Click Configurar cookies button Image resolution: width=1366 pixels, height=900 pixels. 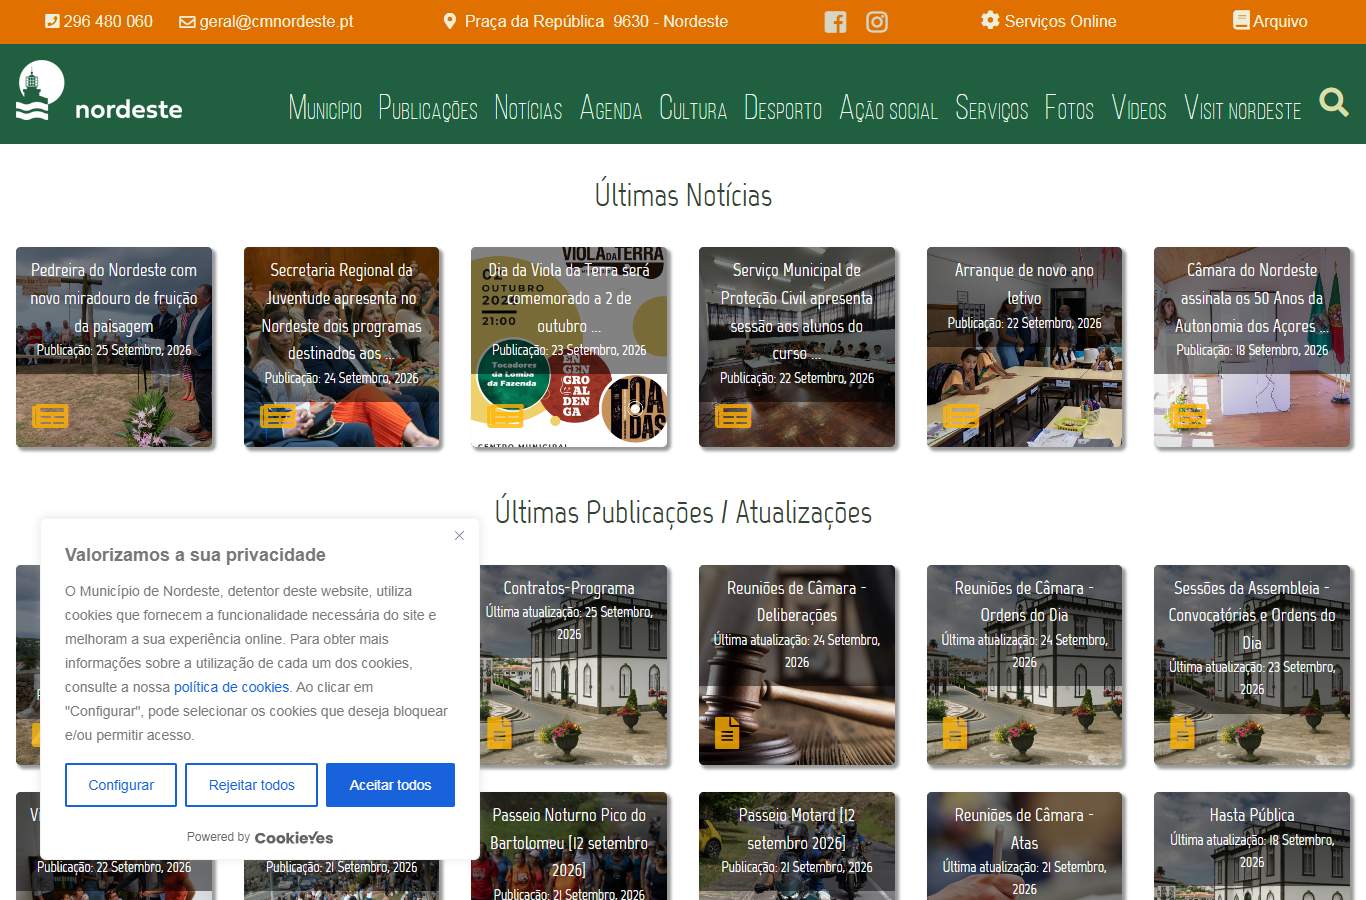(121, 785)
